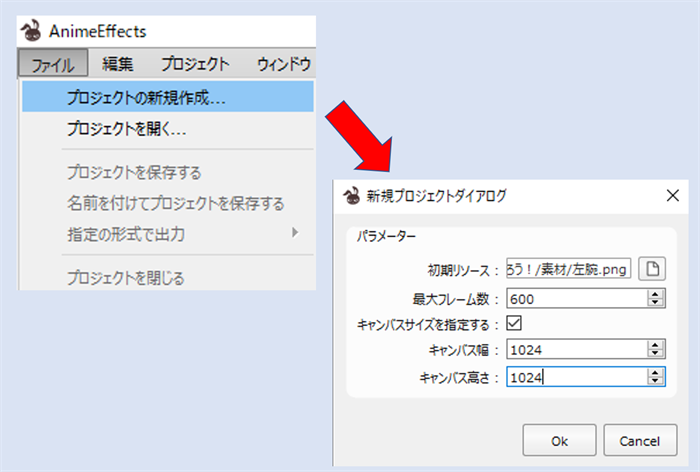
Task: Click the 初期リソース path field
Action: pyautogui.click(x=568, y=269)
